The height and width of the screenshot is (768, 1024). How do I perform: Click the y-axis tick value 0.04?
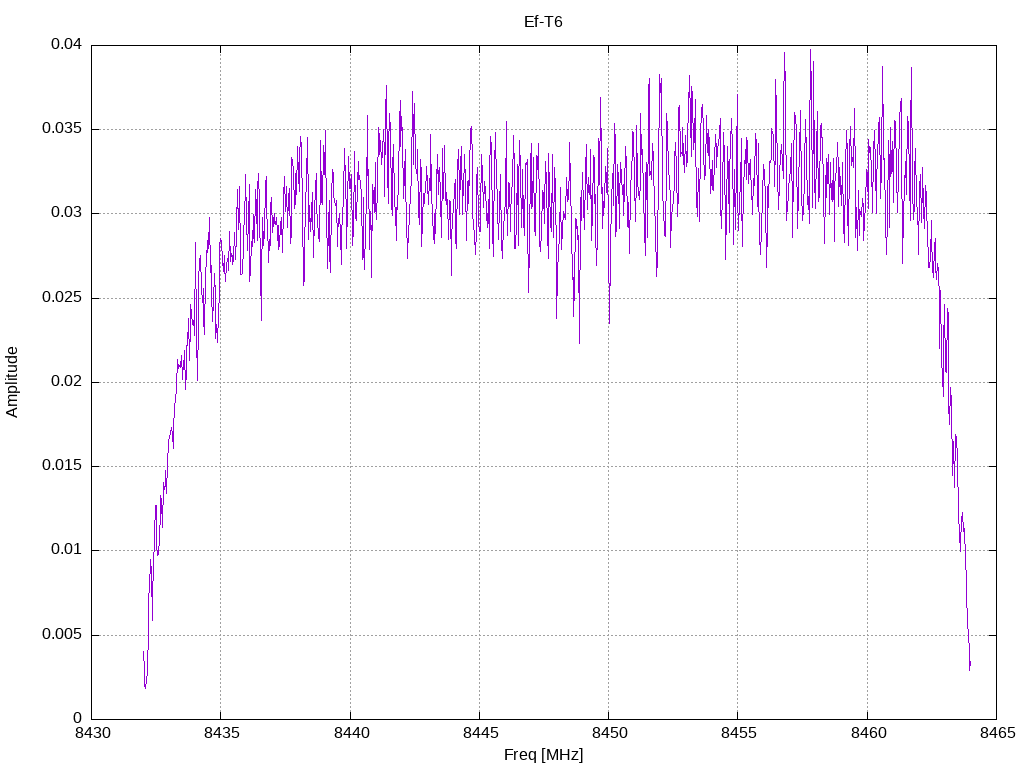(67, 44)
